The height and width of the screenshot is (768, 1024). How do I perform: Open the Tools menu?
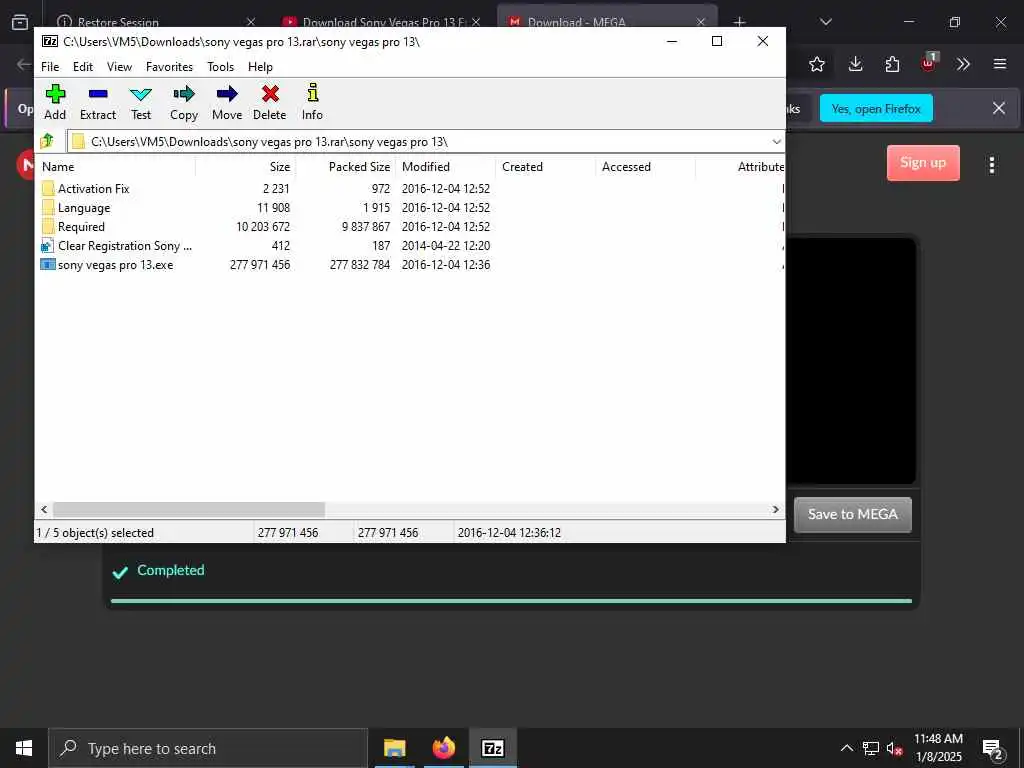click(220, 67)
